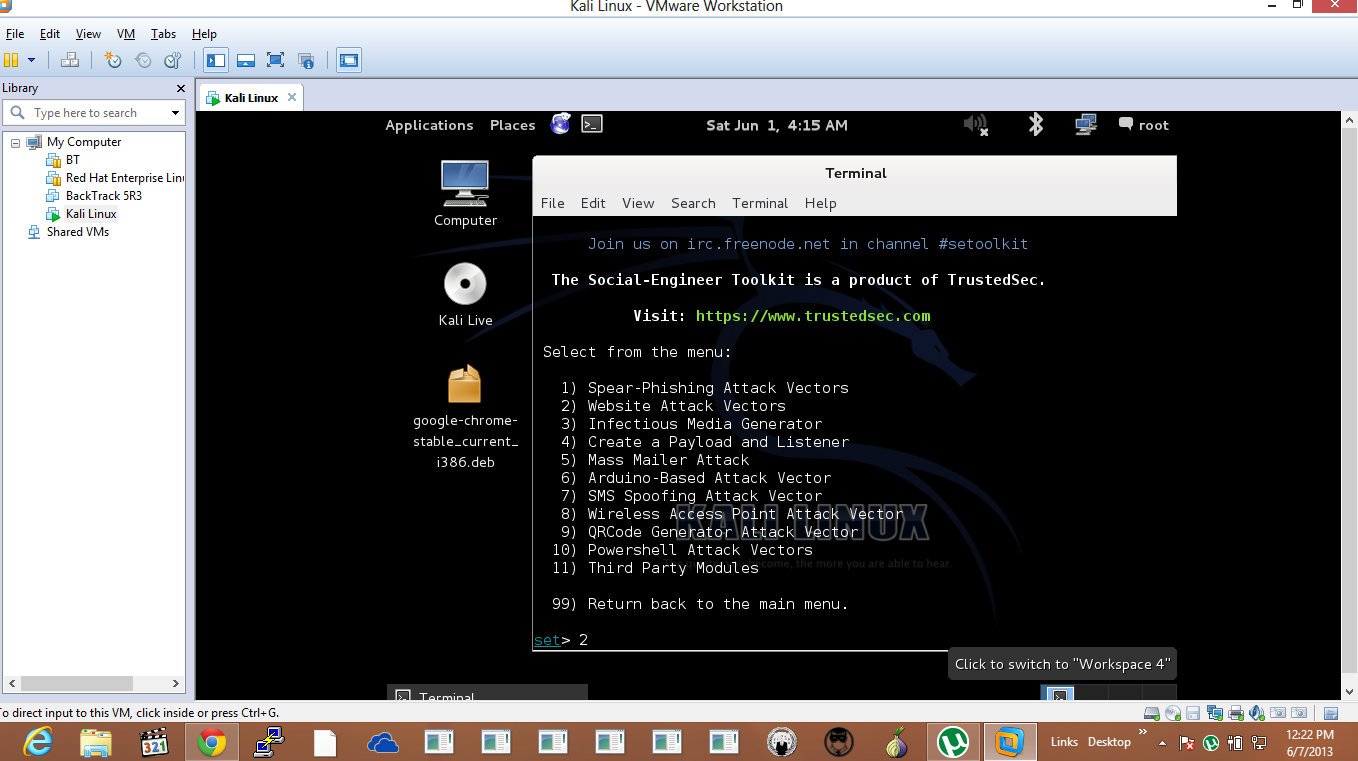The height and width of the screenshot is (761, 1358).
Task: Click the CD/DVD device status icon
Action: [1174, 713]
